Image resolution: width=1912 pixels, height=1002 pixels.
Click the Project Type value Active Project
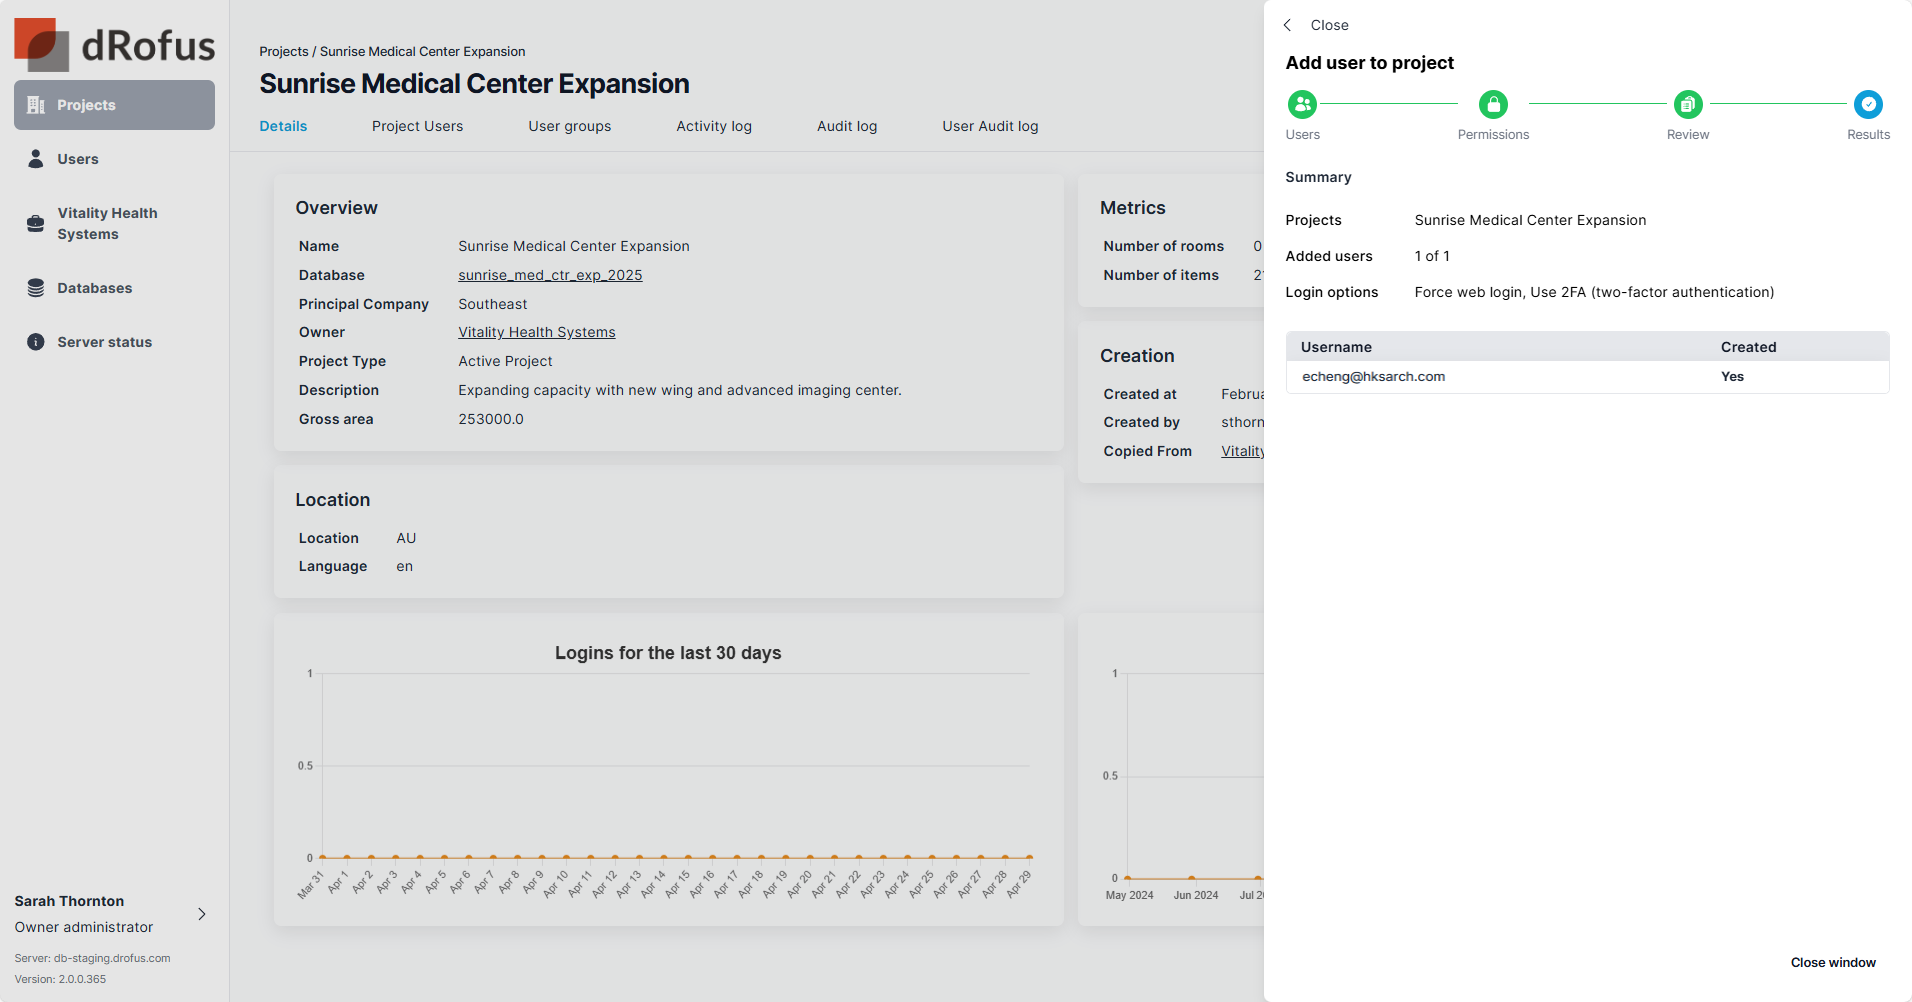pos(505,361)
